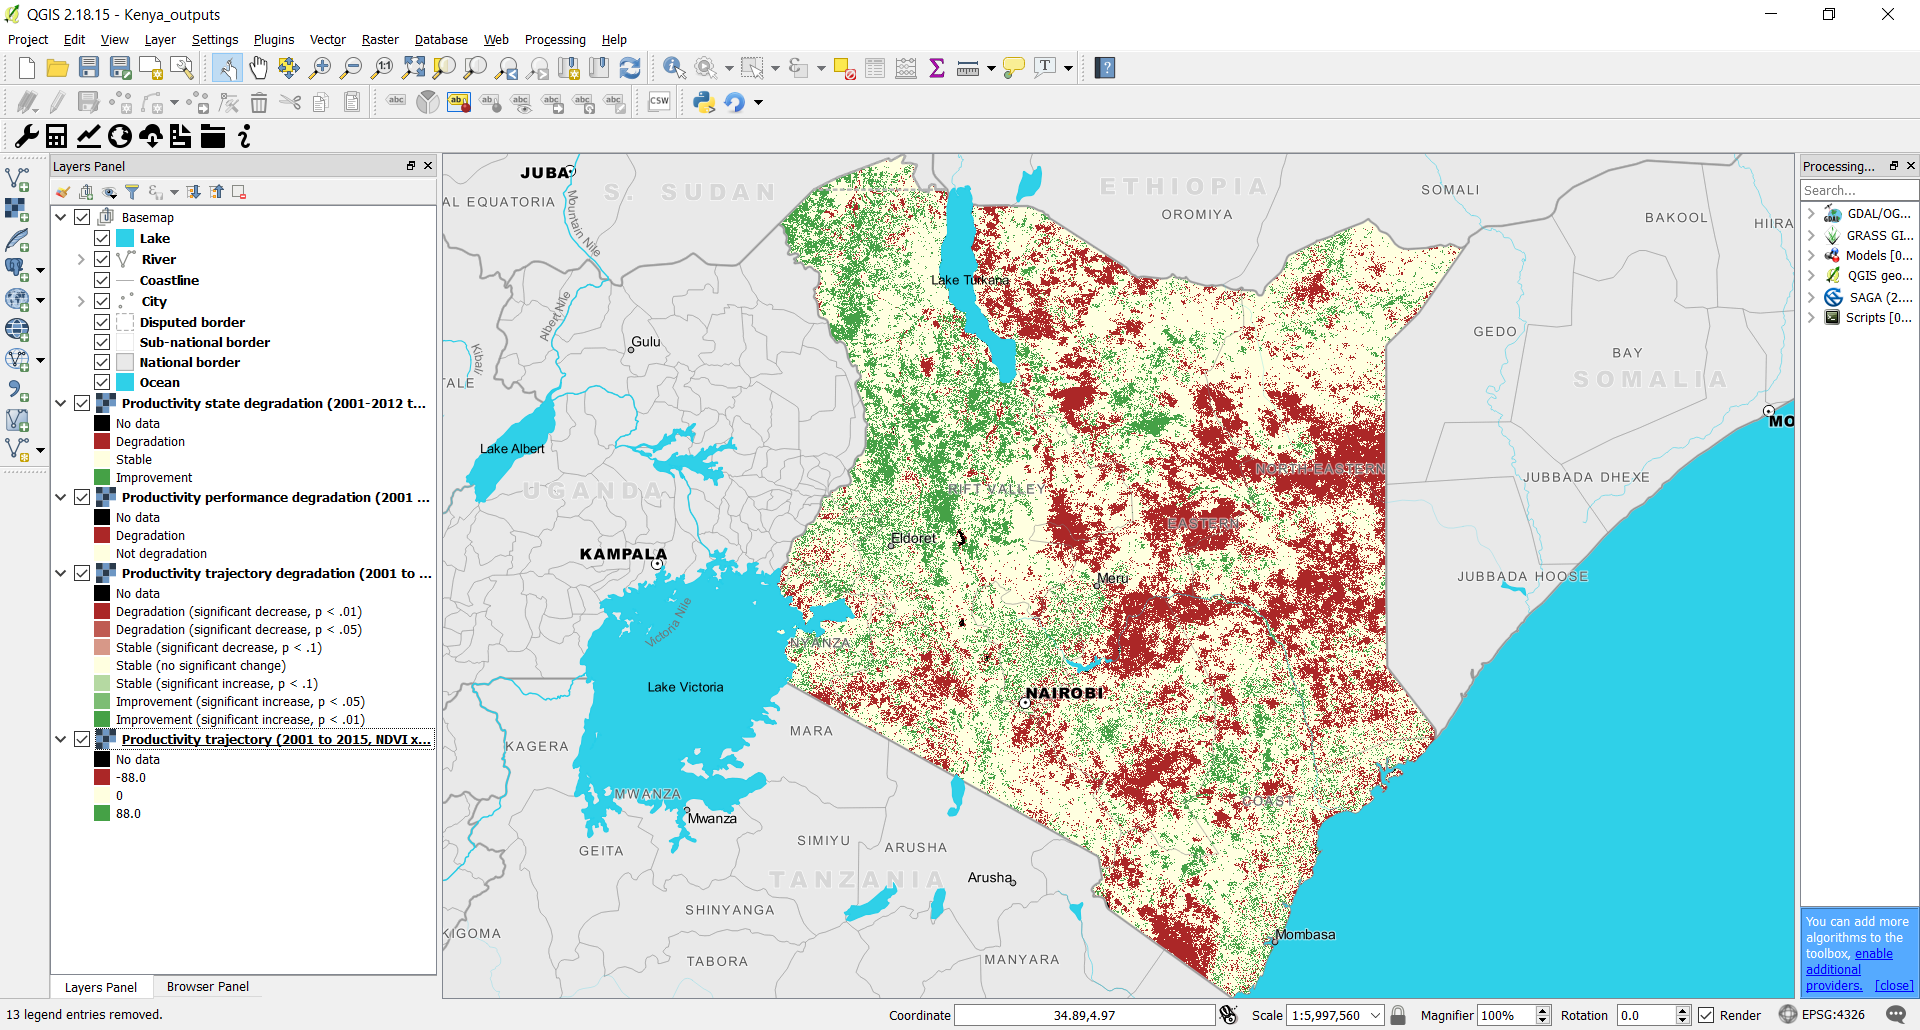This screenshot has width=1920, height=1030.
Task: Show Statistical Summary with the sigma icon
Action: 937,68
